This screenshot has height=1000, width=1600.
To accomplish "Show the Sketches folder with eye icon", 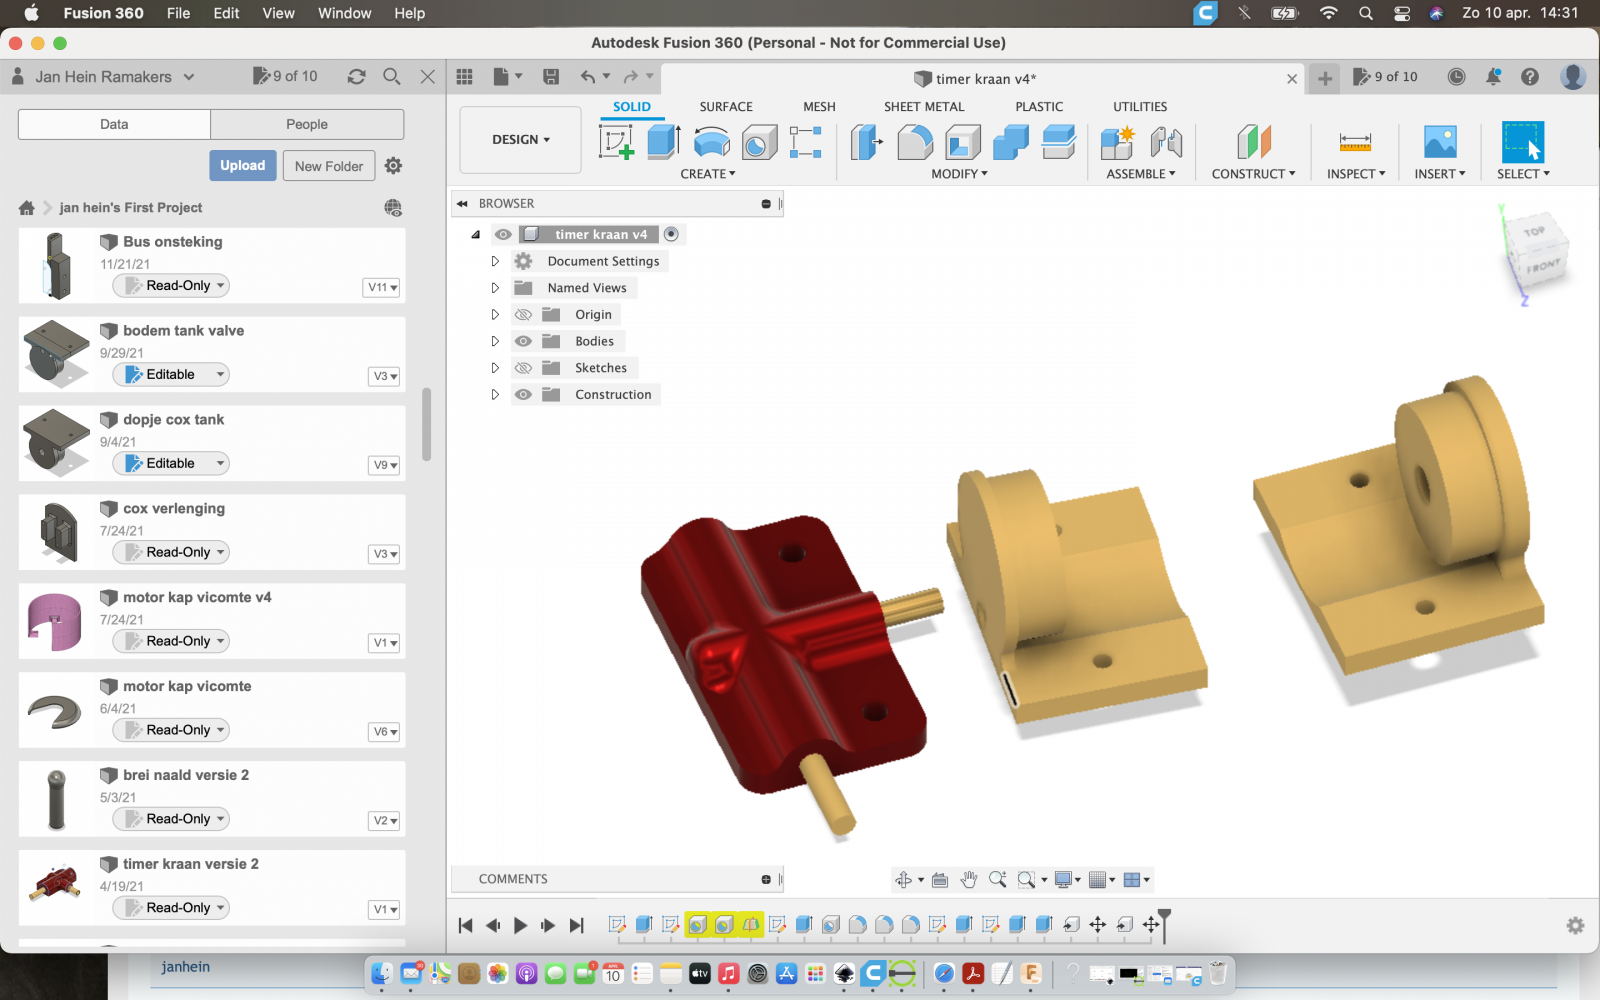I will coord(523,368).
